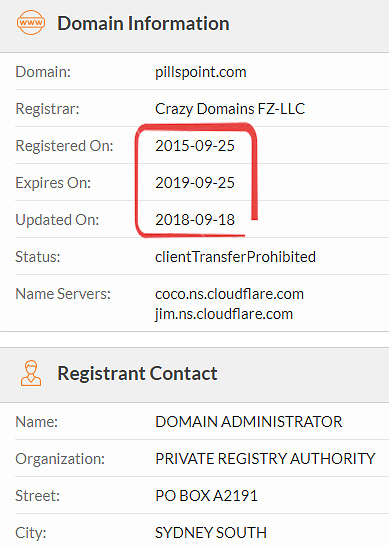Screen dimensions: 389x548
Task: Click the SYDNEY SOUTH city value
Action: [211, 533]
